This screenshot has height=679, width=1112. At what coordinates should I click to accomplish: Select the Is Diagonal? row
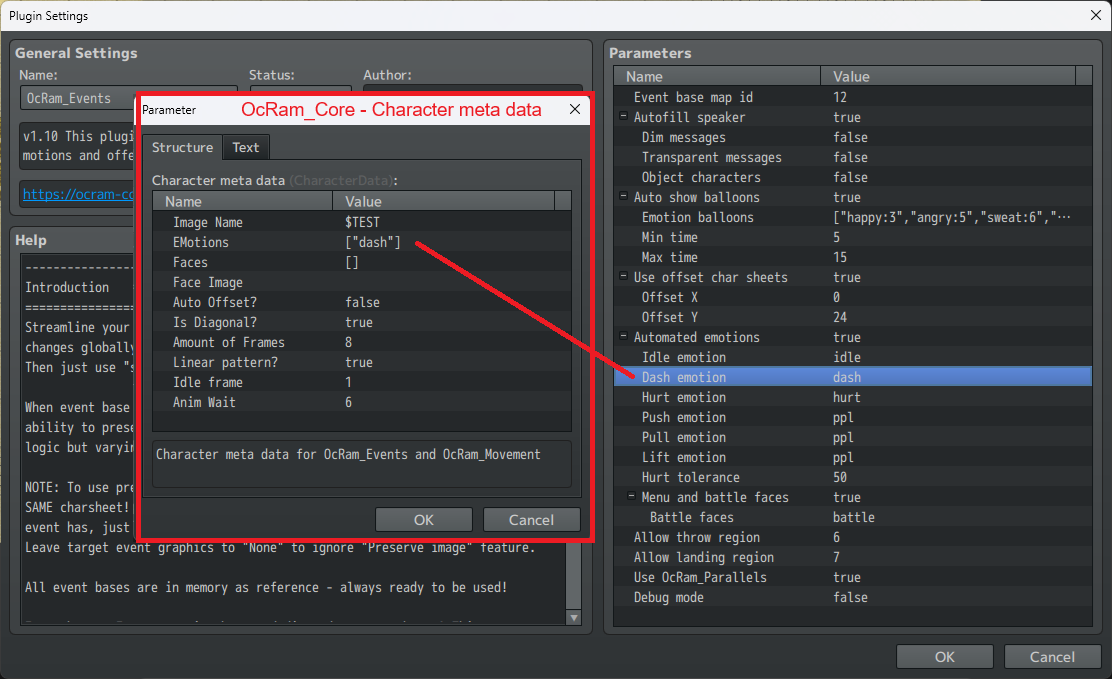pos(362,322)
